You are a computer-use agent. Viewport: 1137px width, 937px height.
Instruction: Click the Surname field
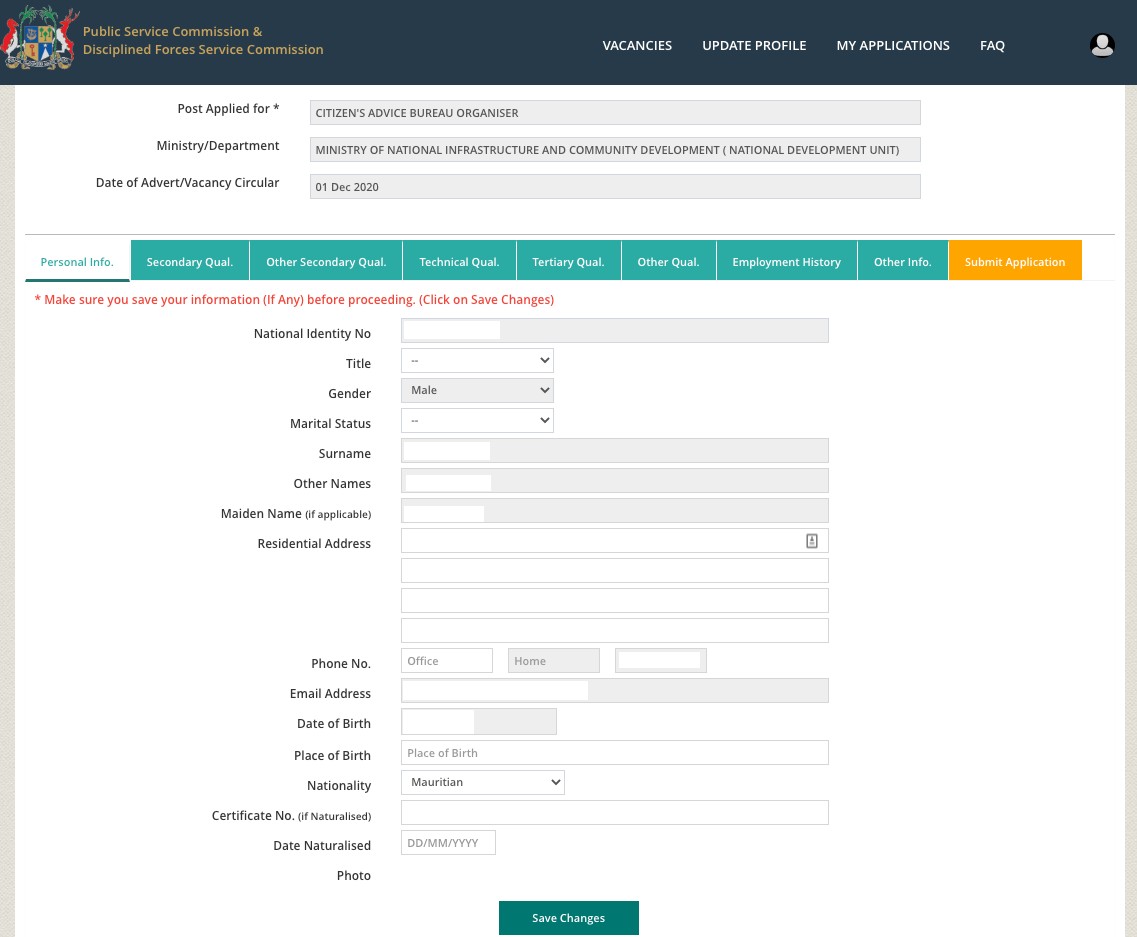pyautogui.click(x=615, y=450)
